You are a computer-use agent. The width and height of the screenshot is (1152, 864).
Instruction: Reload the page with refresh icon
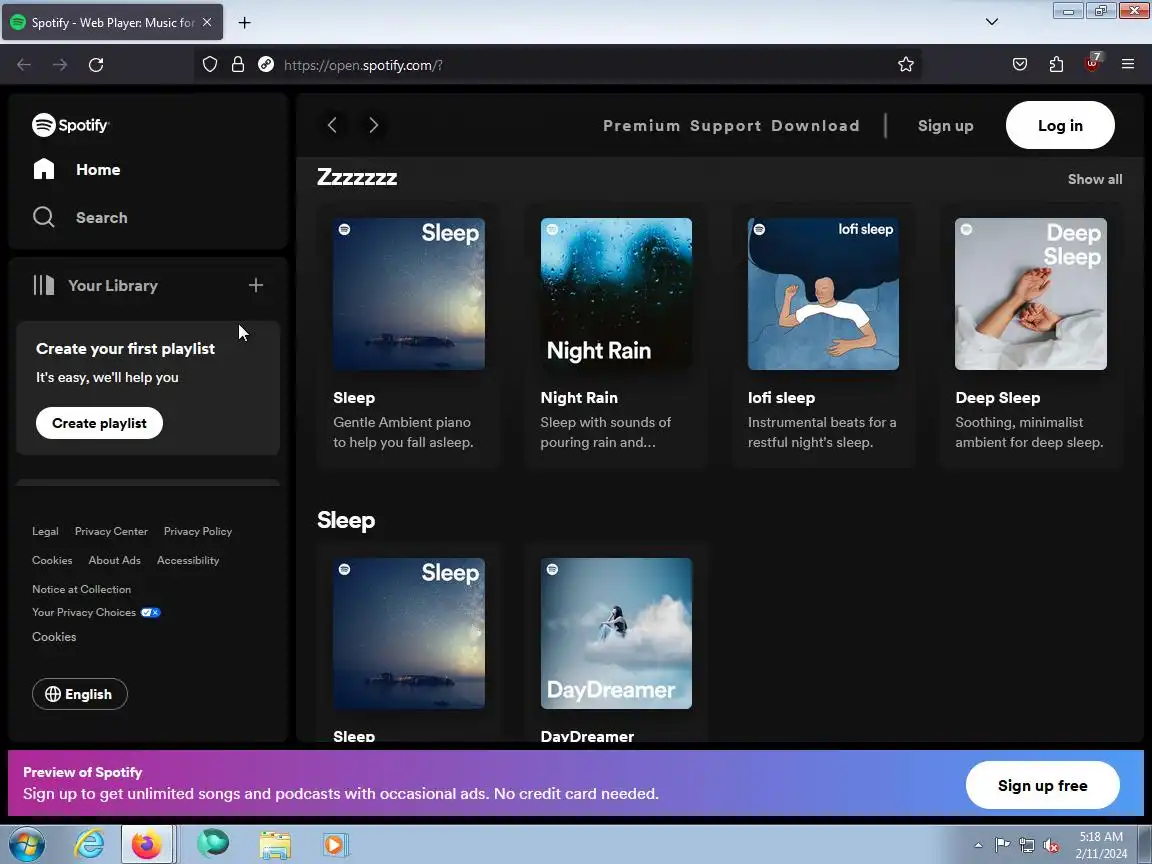tap(96, 65)
